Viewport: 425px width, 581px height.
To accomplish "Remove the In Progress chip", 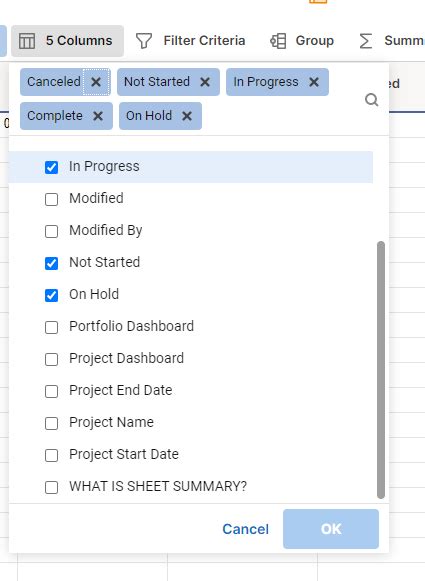I will pyautogui.click(x=314, y=82).
